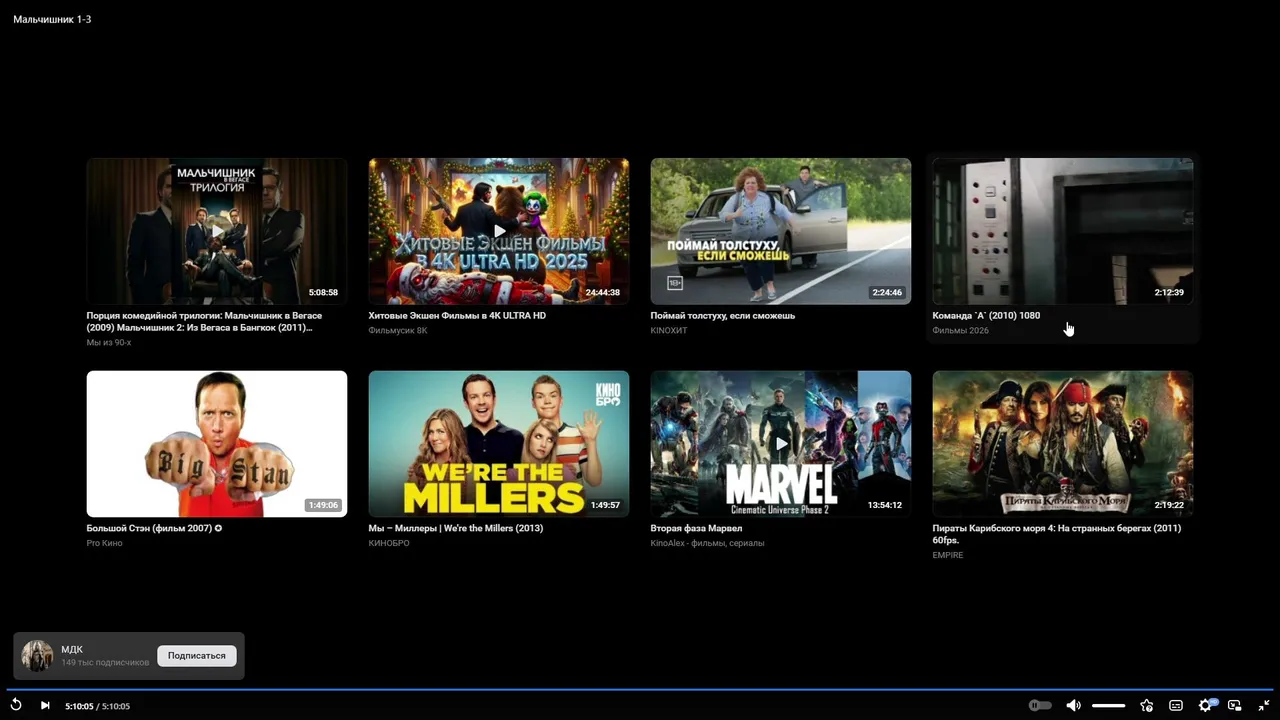Screen dimensions: 1280x720
Task: Click the 24:44:38 duration badge
Action: pyautogui.click(x=603, y=293)
